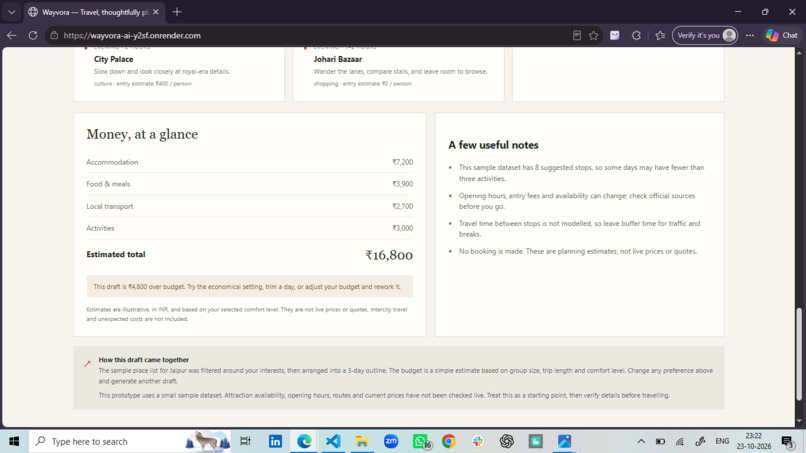Change ENG input language

(722, 441)
